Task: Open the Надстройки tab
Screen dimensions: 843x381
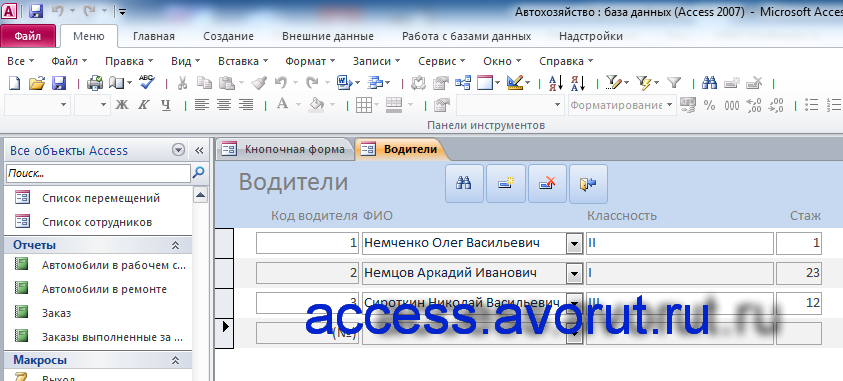Action: click(591, 37)
